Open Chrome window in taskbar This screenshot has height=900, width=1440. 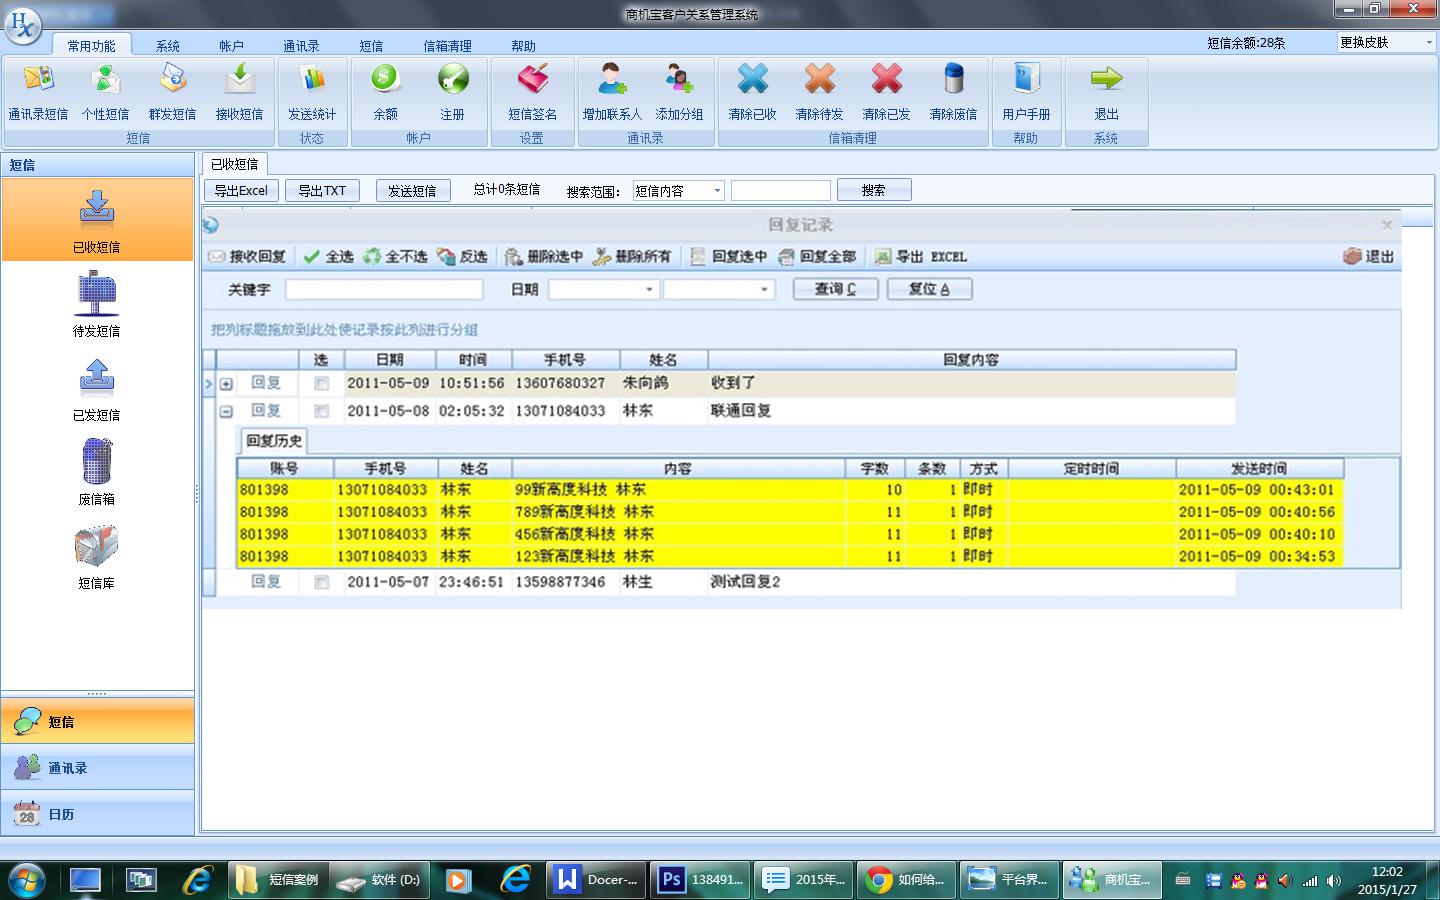[907, 880]
